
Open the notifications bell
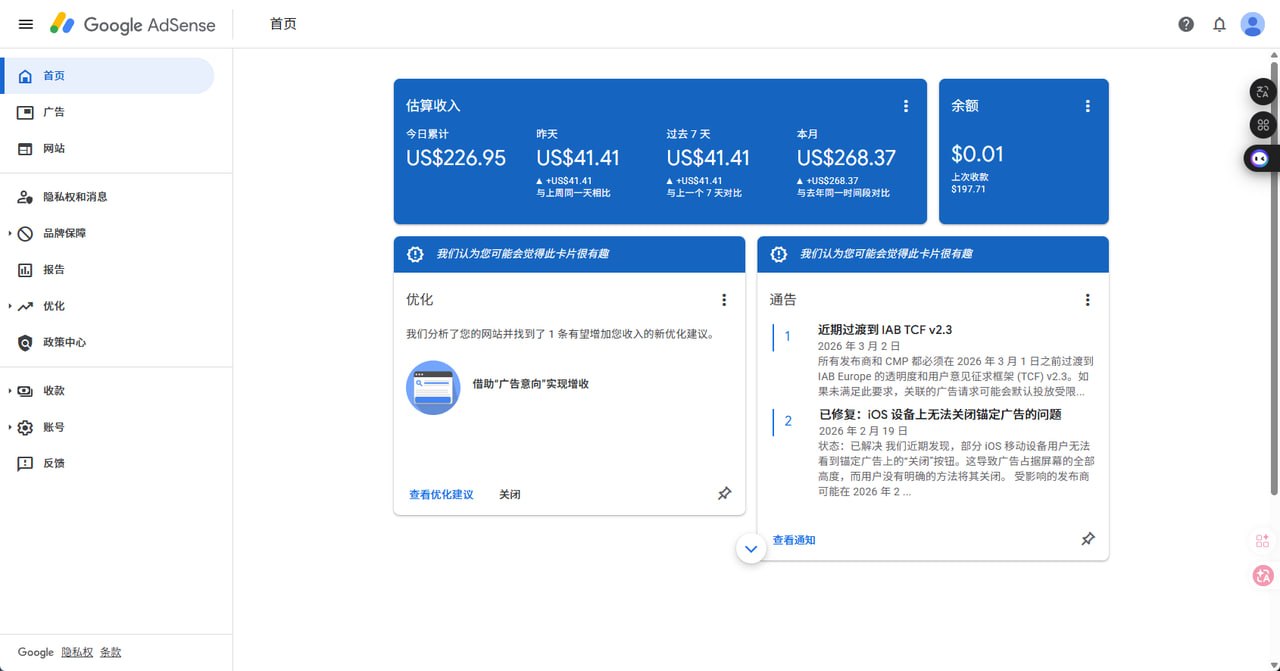pos(1219,24)
